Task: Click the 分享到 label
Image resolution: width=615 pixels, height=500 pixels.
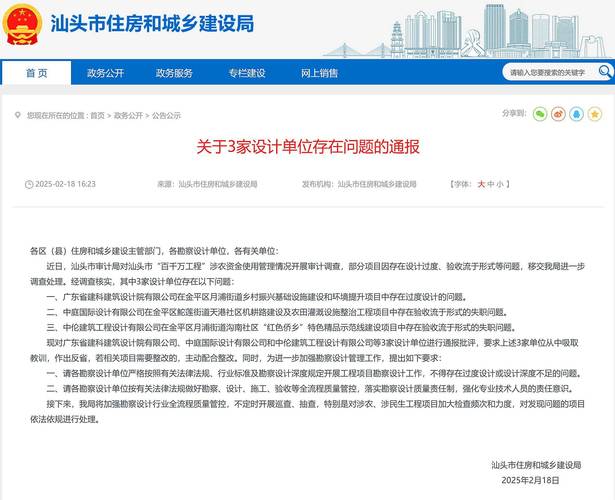Action: [x=514, y=113]
